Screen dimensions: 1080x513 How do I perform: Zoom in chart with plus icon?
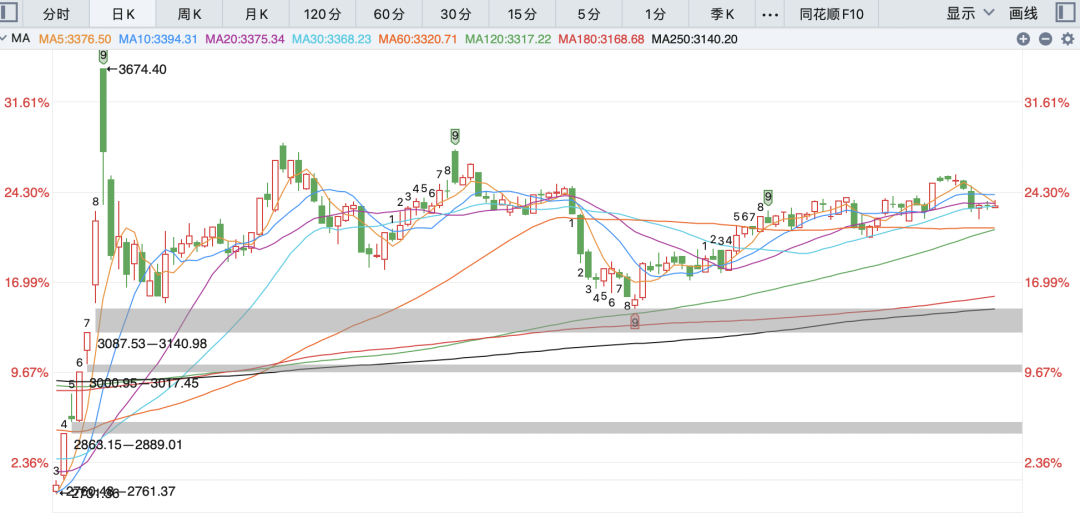point(1023,39)
